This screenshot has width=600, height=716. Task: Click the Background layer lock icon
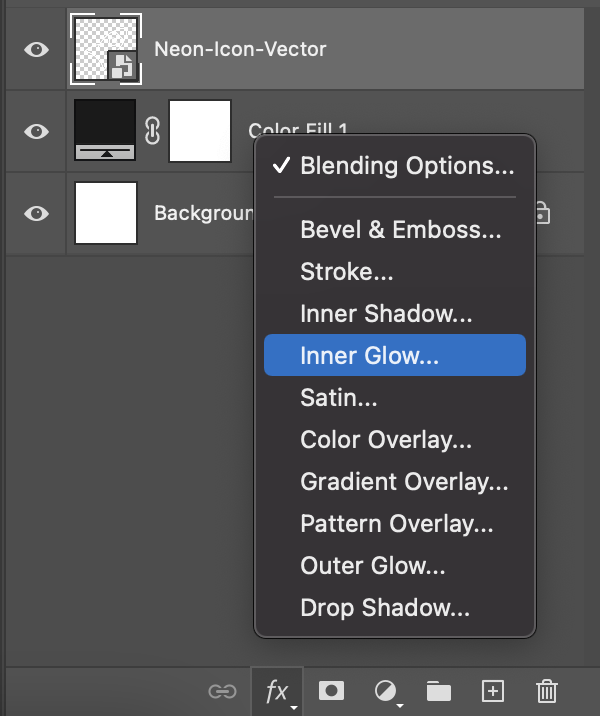tap(543, 213)
